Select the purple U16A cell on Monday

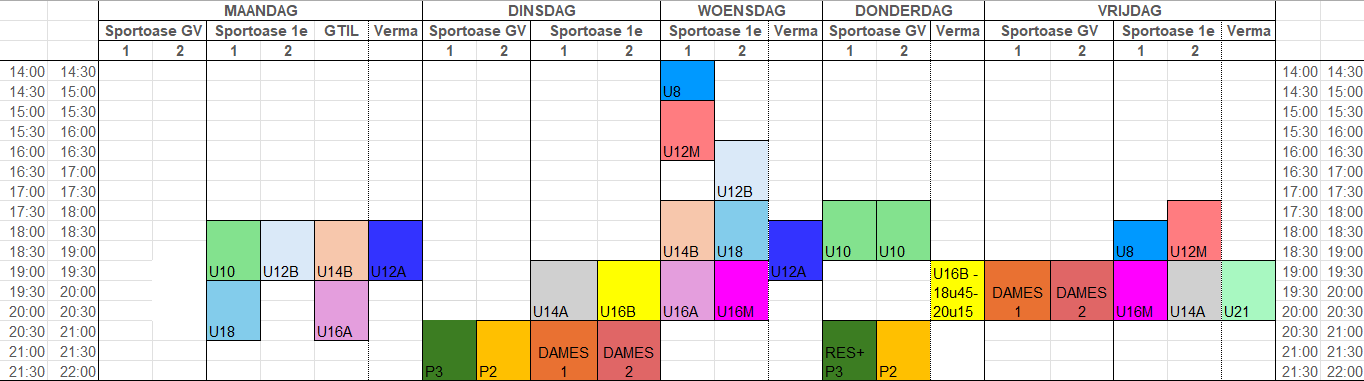(341, 311)
